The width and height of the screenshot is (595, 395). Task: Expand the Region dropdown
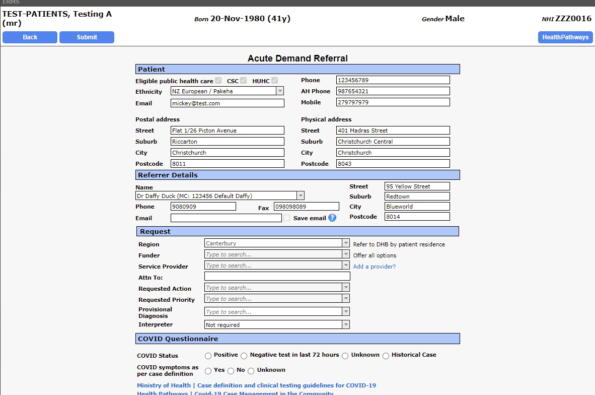(345, 243)
